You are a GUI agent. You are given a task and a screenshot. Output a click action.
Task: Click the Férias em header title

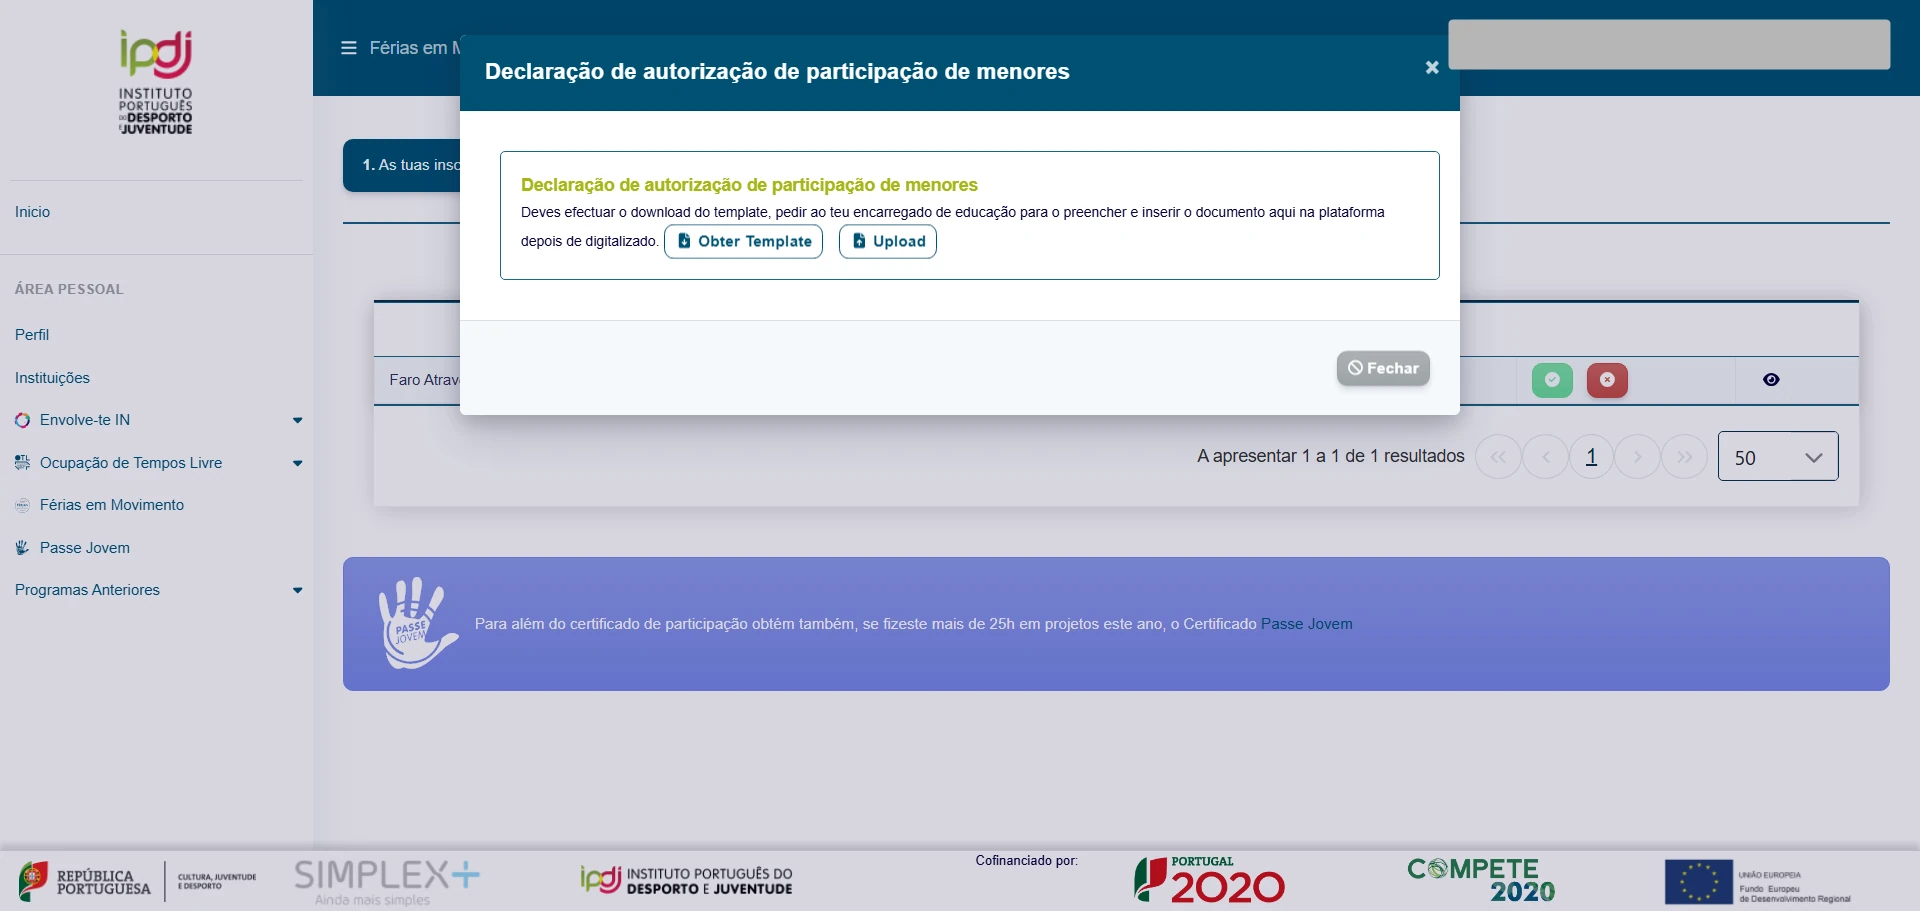(x=414, y=48)
